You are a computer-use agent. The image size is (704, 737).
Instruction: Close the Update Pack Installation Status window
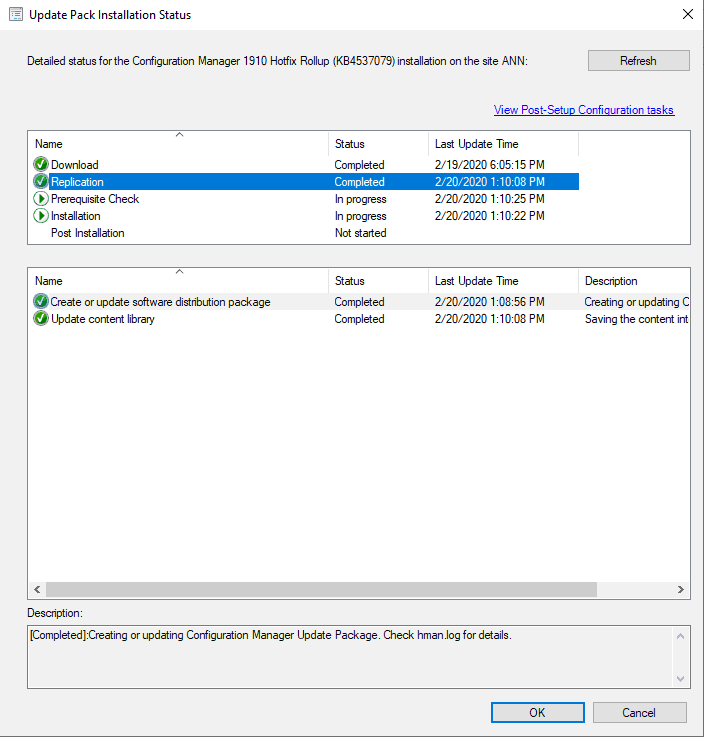[688, 15]
